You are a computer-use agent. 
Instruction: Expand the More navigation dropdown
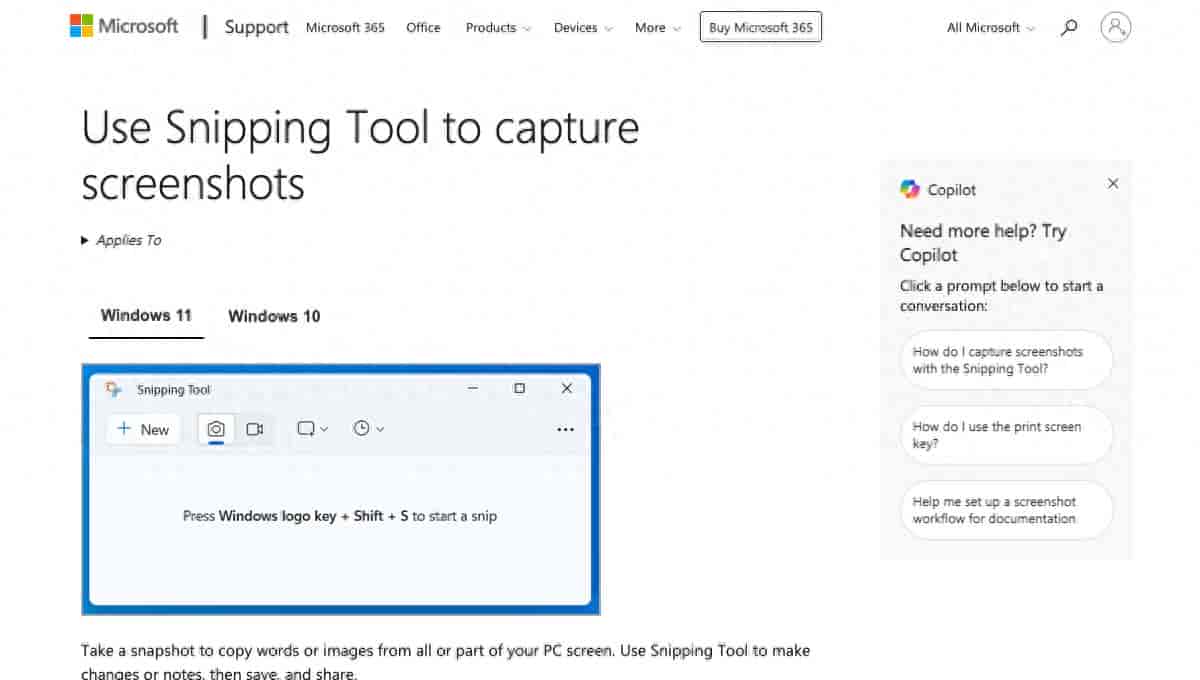pyautogui.click(x=657, y=28)
